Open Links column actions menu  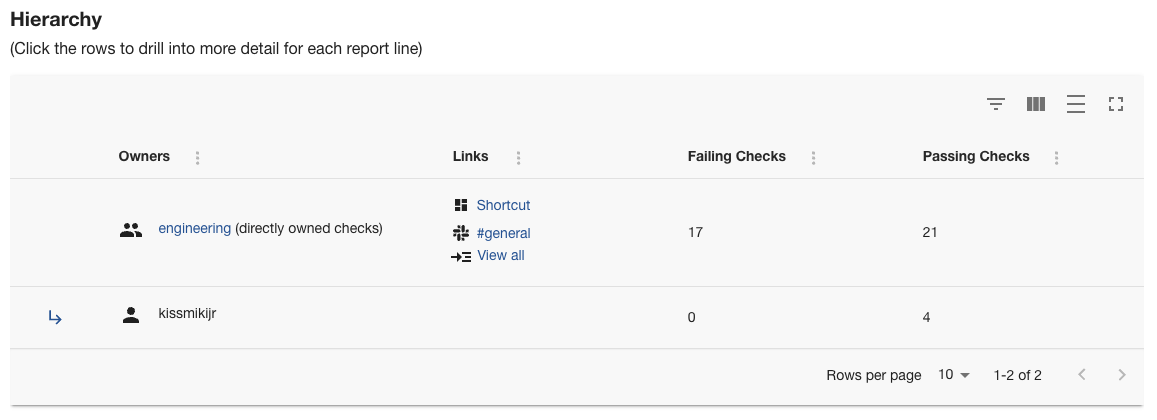(518, 157)
